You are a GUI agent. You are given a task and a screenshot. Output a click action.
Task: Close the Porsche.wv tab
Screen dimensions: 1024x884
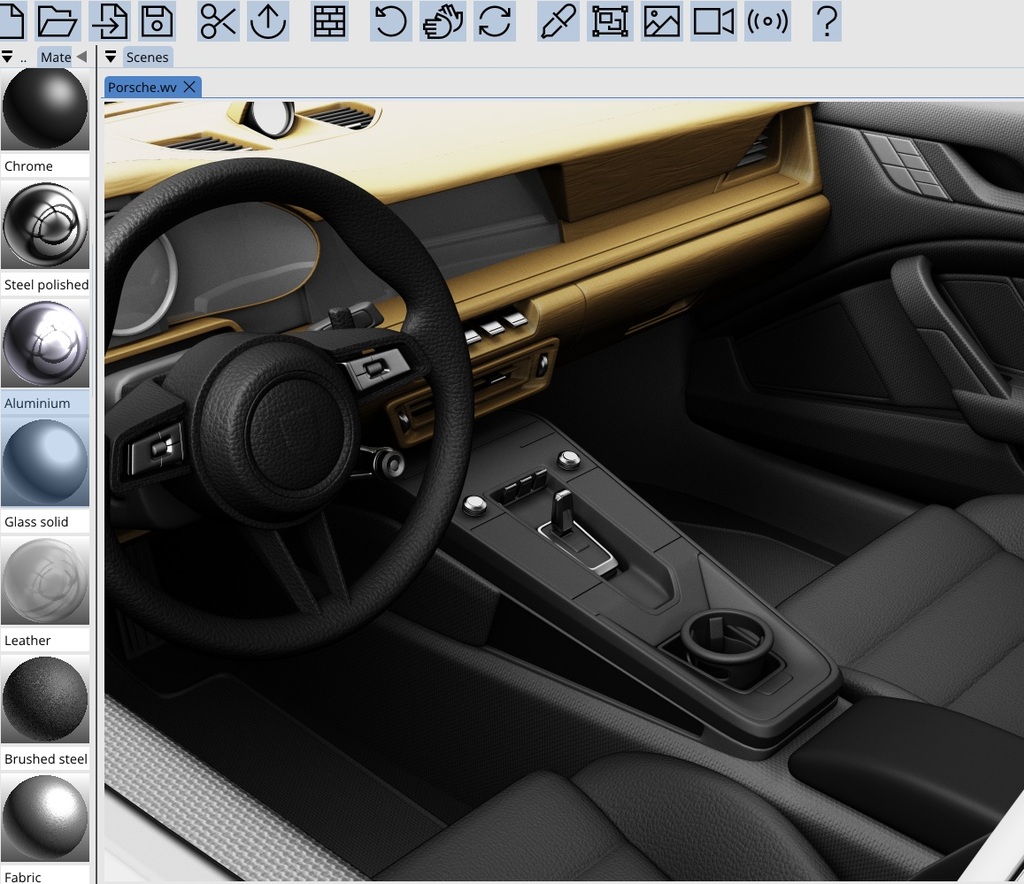(x=189, y=87)
